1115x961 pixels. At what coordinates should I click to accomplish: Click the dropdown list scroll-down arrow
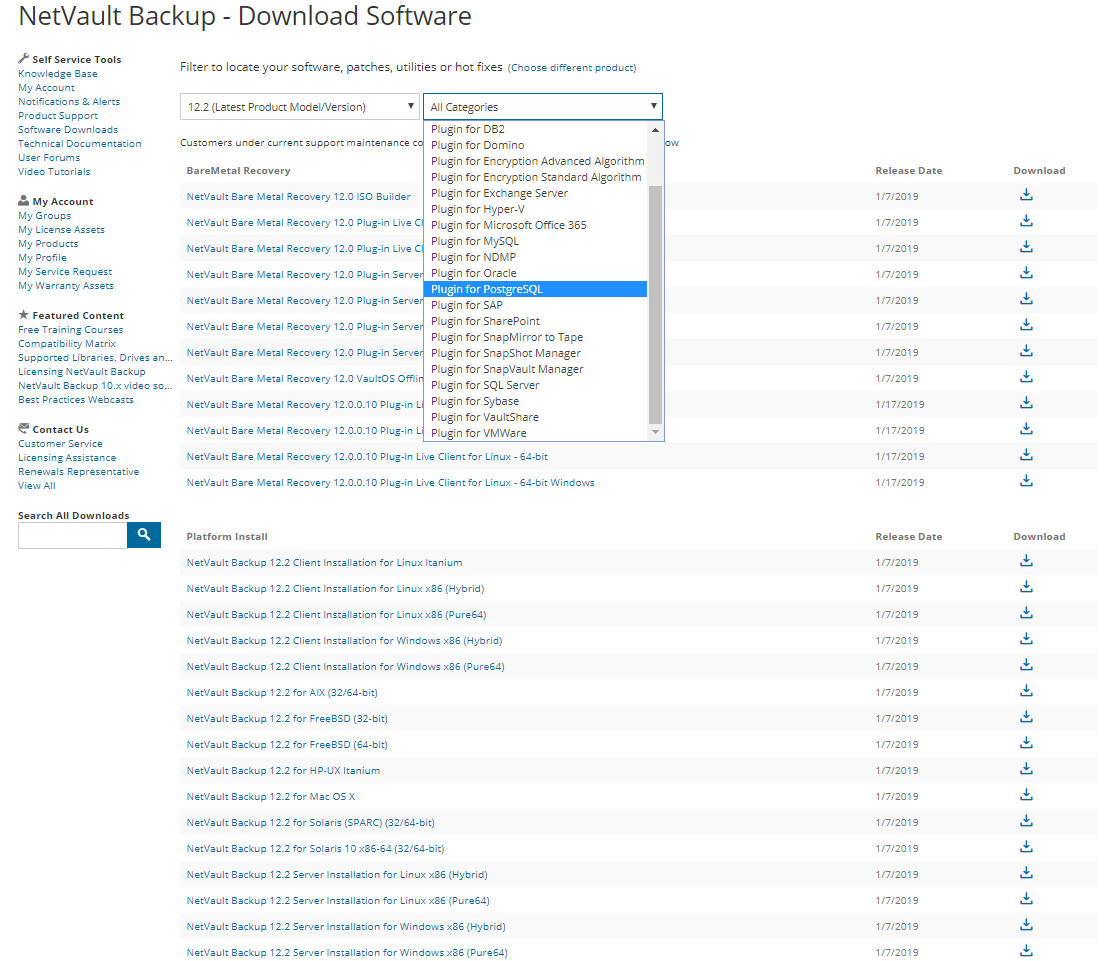click(x=655, y=432)
